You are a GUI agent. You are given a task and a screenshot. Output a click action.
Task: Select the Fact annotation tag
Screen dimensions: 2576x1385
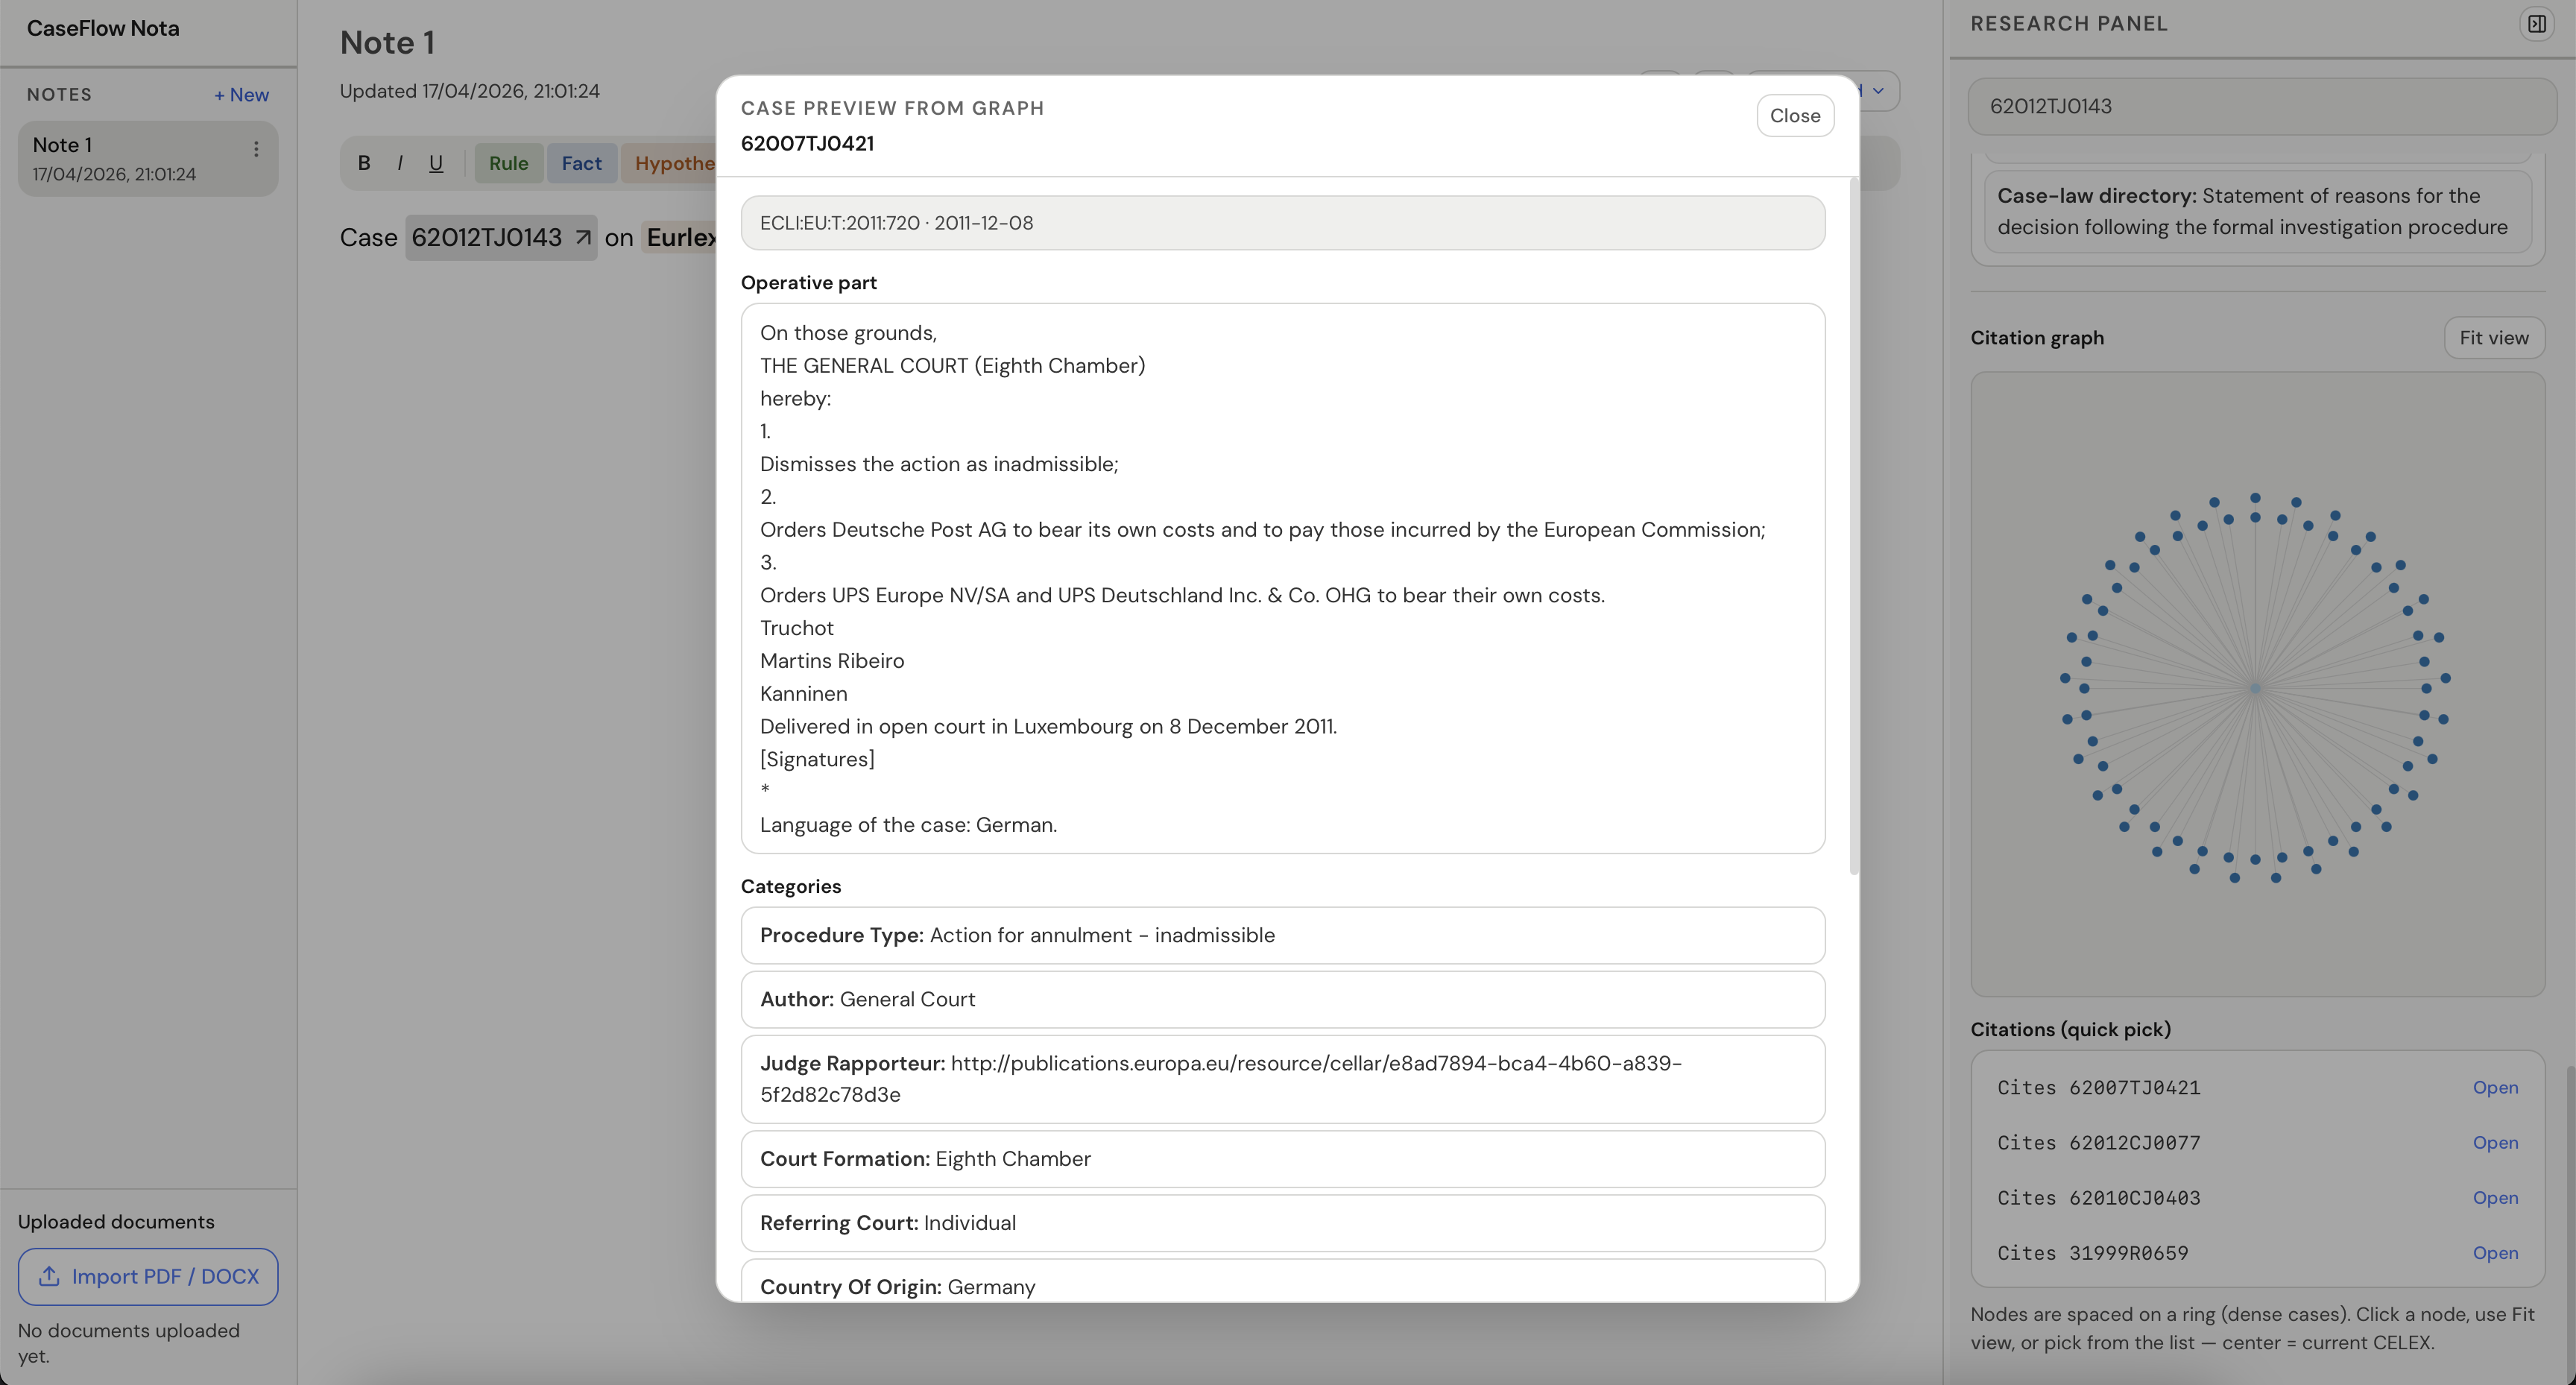pos(581,162)
